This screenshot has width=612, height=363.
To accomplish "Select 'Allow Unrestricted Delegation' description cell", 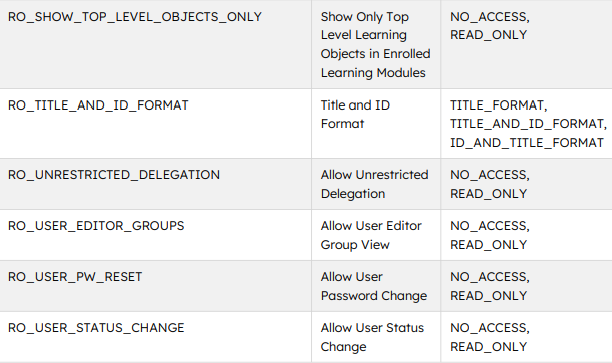I will tap(374, 184).
